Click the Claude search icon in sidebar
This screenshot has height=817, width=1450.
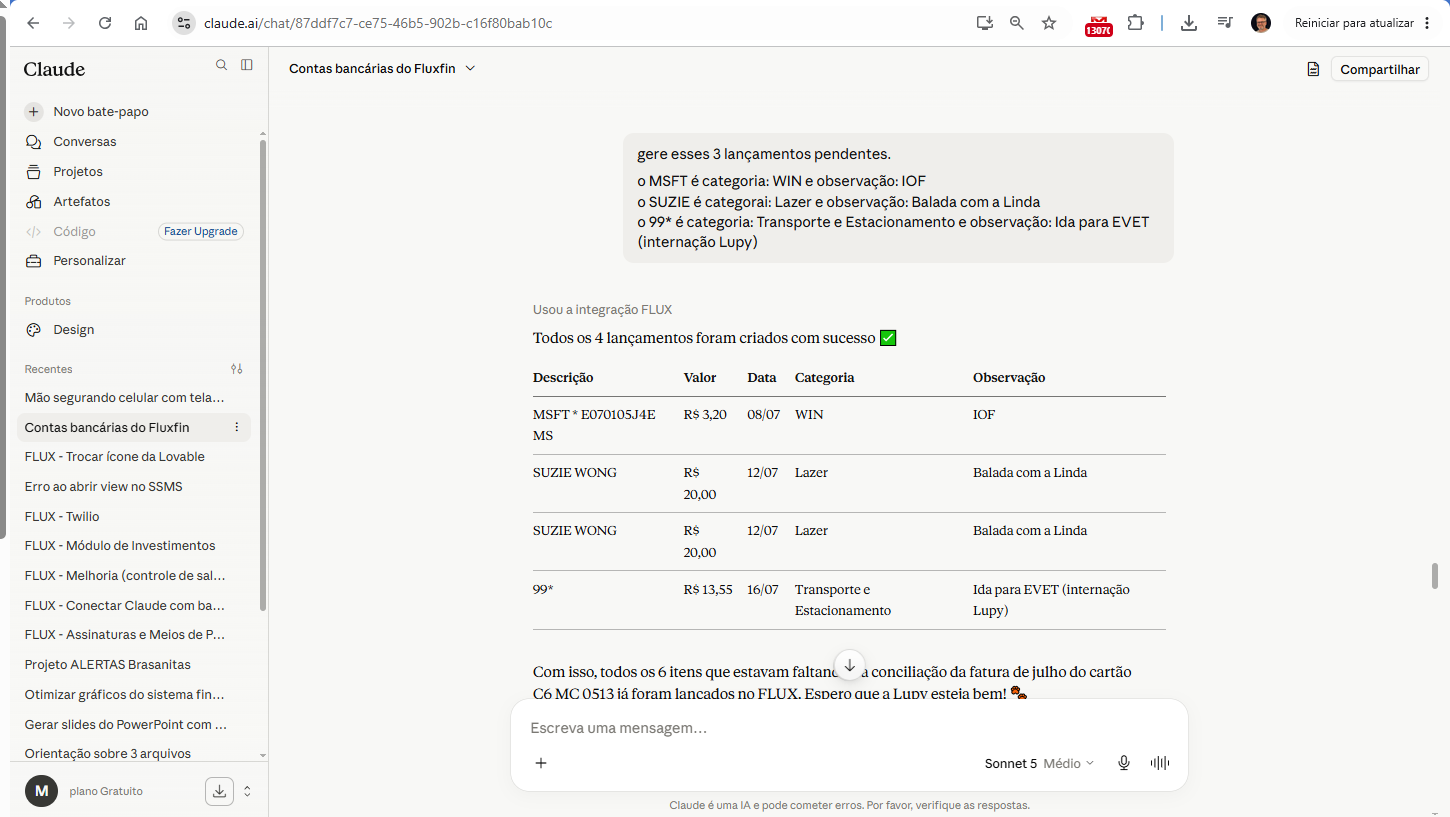pyautogui.click(x=222, y=65)
